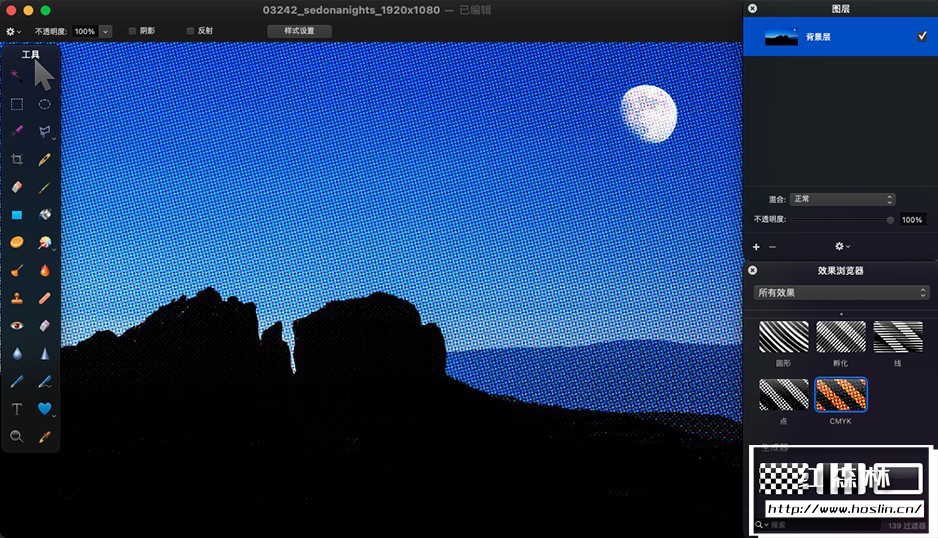Select the Crop tool
This screenshot has width=938, height=538.
(x=17, y=159)
